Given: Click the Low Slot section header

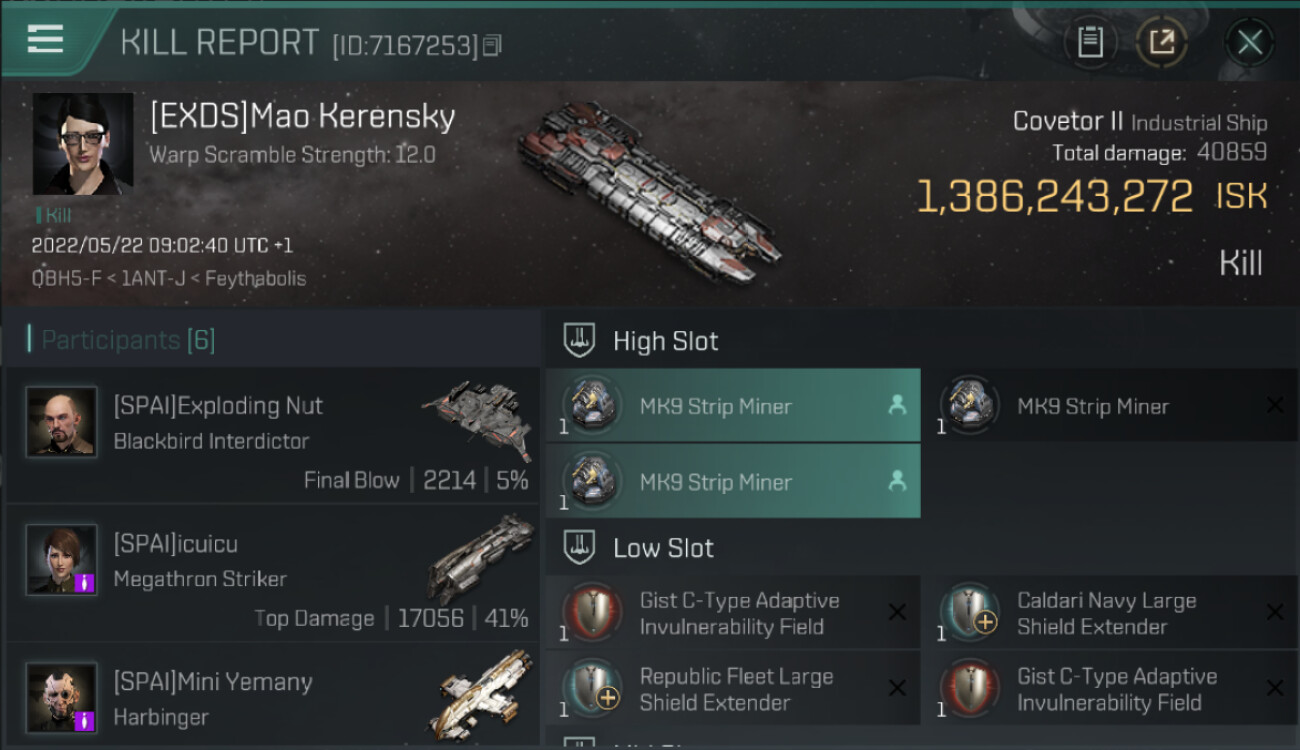Looking at the screenshot, I should (x=663, y=548).
